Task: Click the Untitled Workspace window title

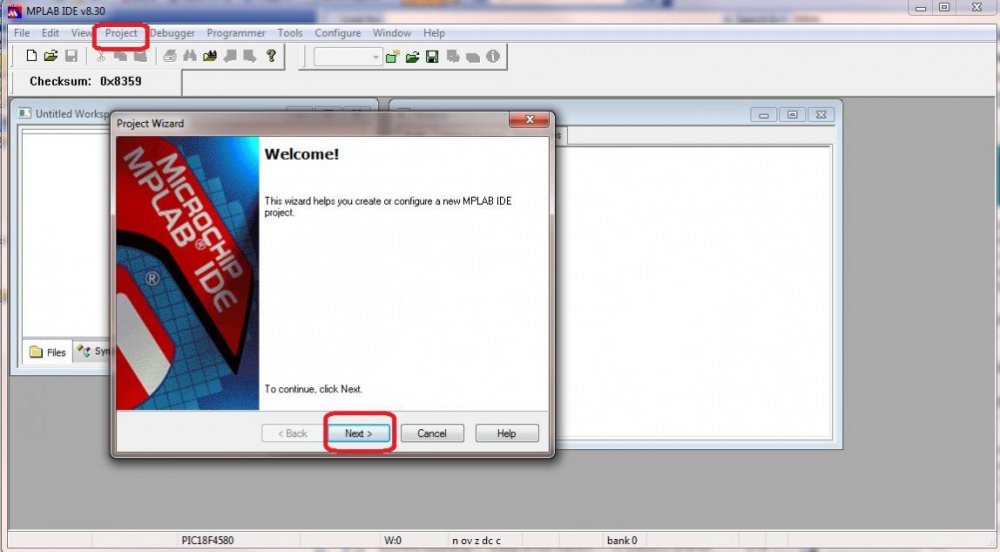Action: point(71,114)
